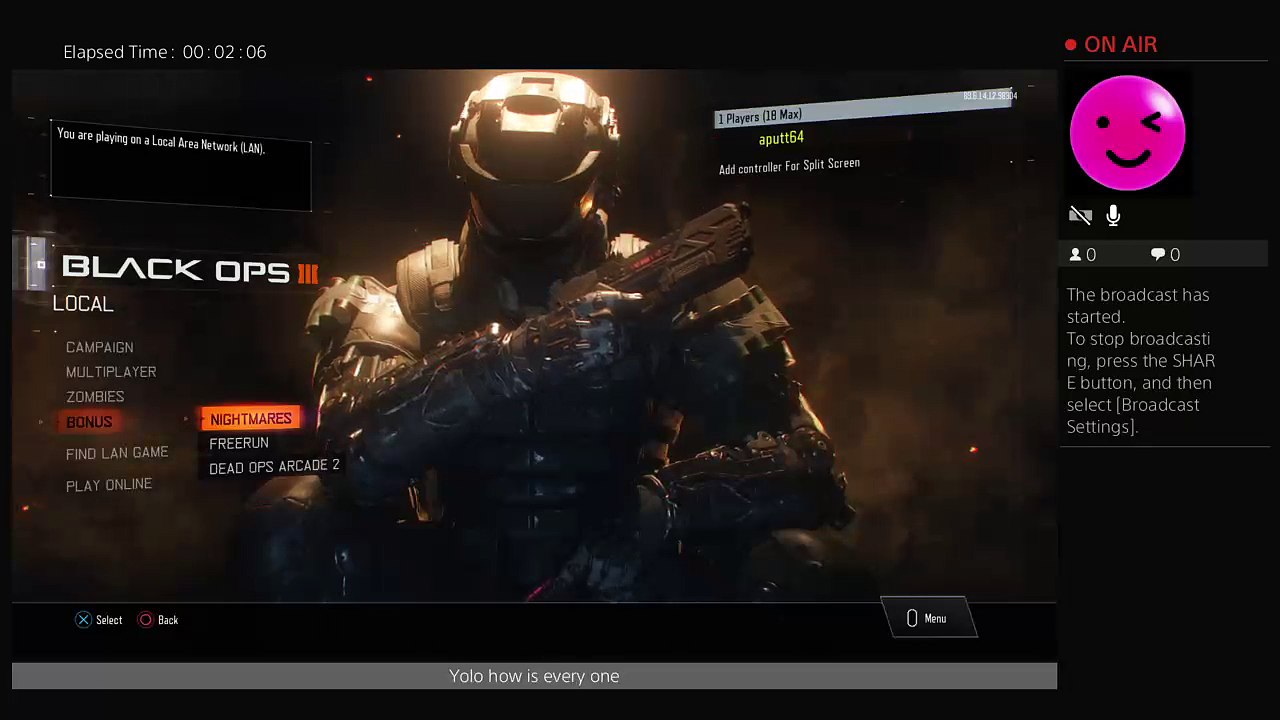This screenshot has width=1280, height=720.
Task: Launch Nightmares from the Bonus submenu
Action: [251, 419]
